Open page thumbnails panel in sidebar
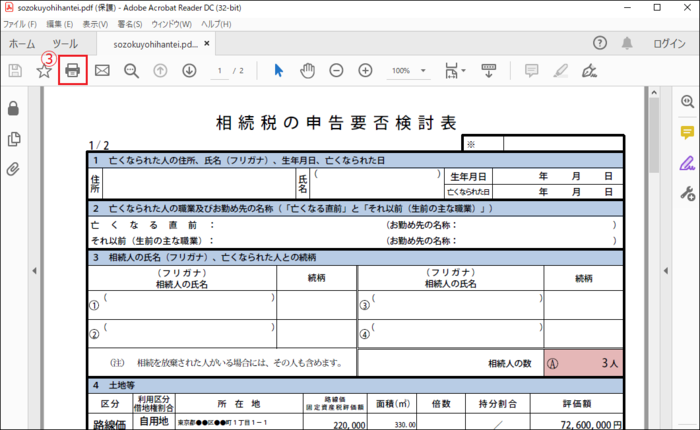The width and height of the screenshot is (700, 430). pyautogui.click(x=14, y=139)
